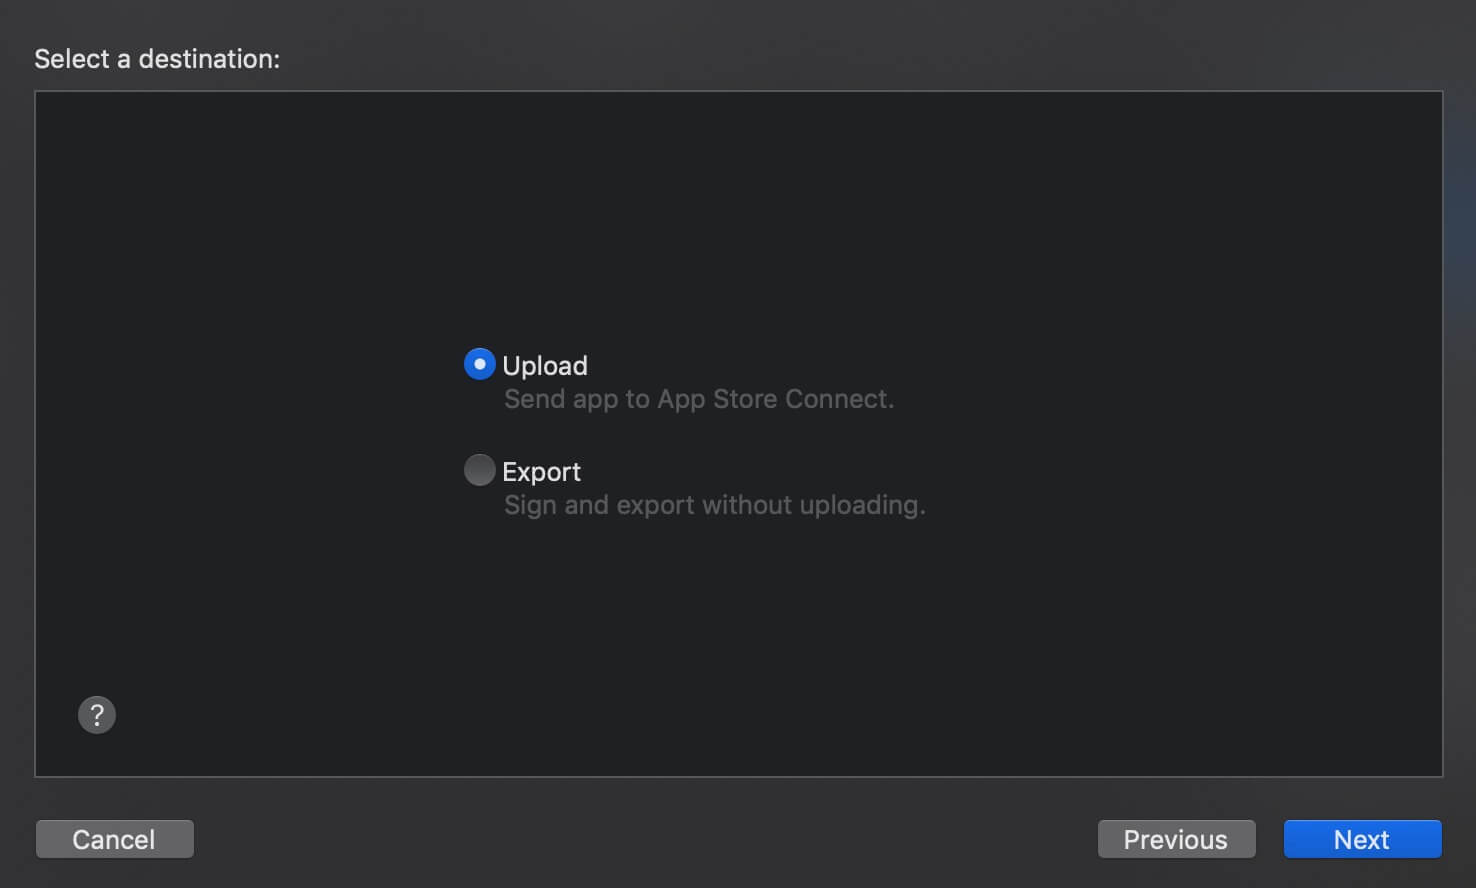Dismiss the dialog using Cancel
The image size is (1476, 888).
114,839
